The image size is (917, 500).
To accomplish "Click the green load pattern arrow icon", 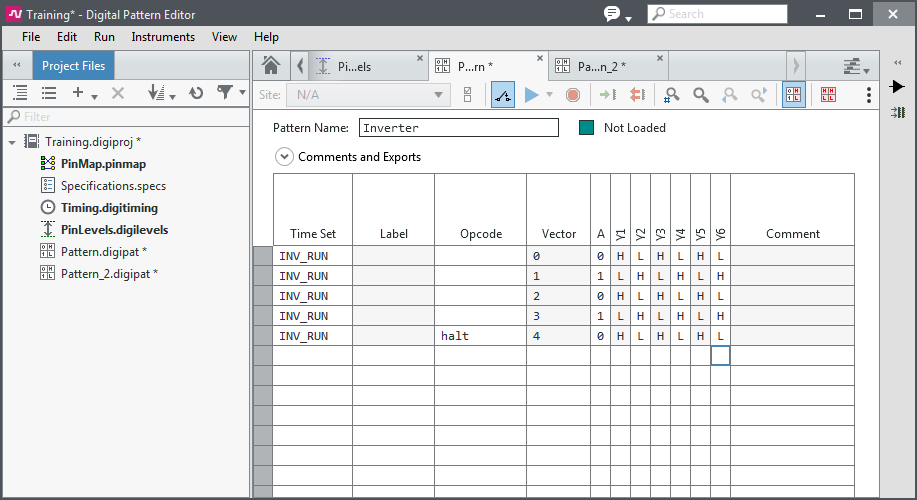I will pos(608,95).
